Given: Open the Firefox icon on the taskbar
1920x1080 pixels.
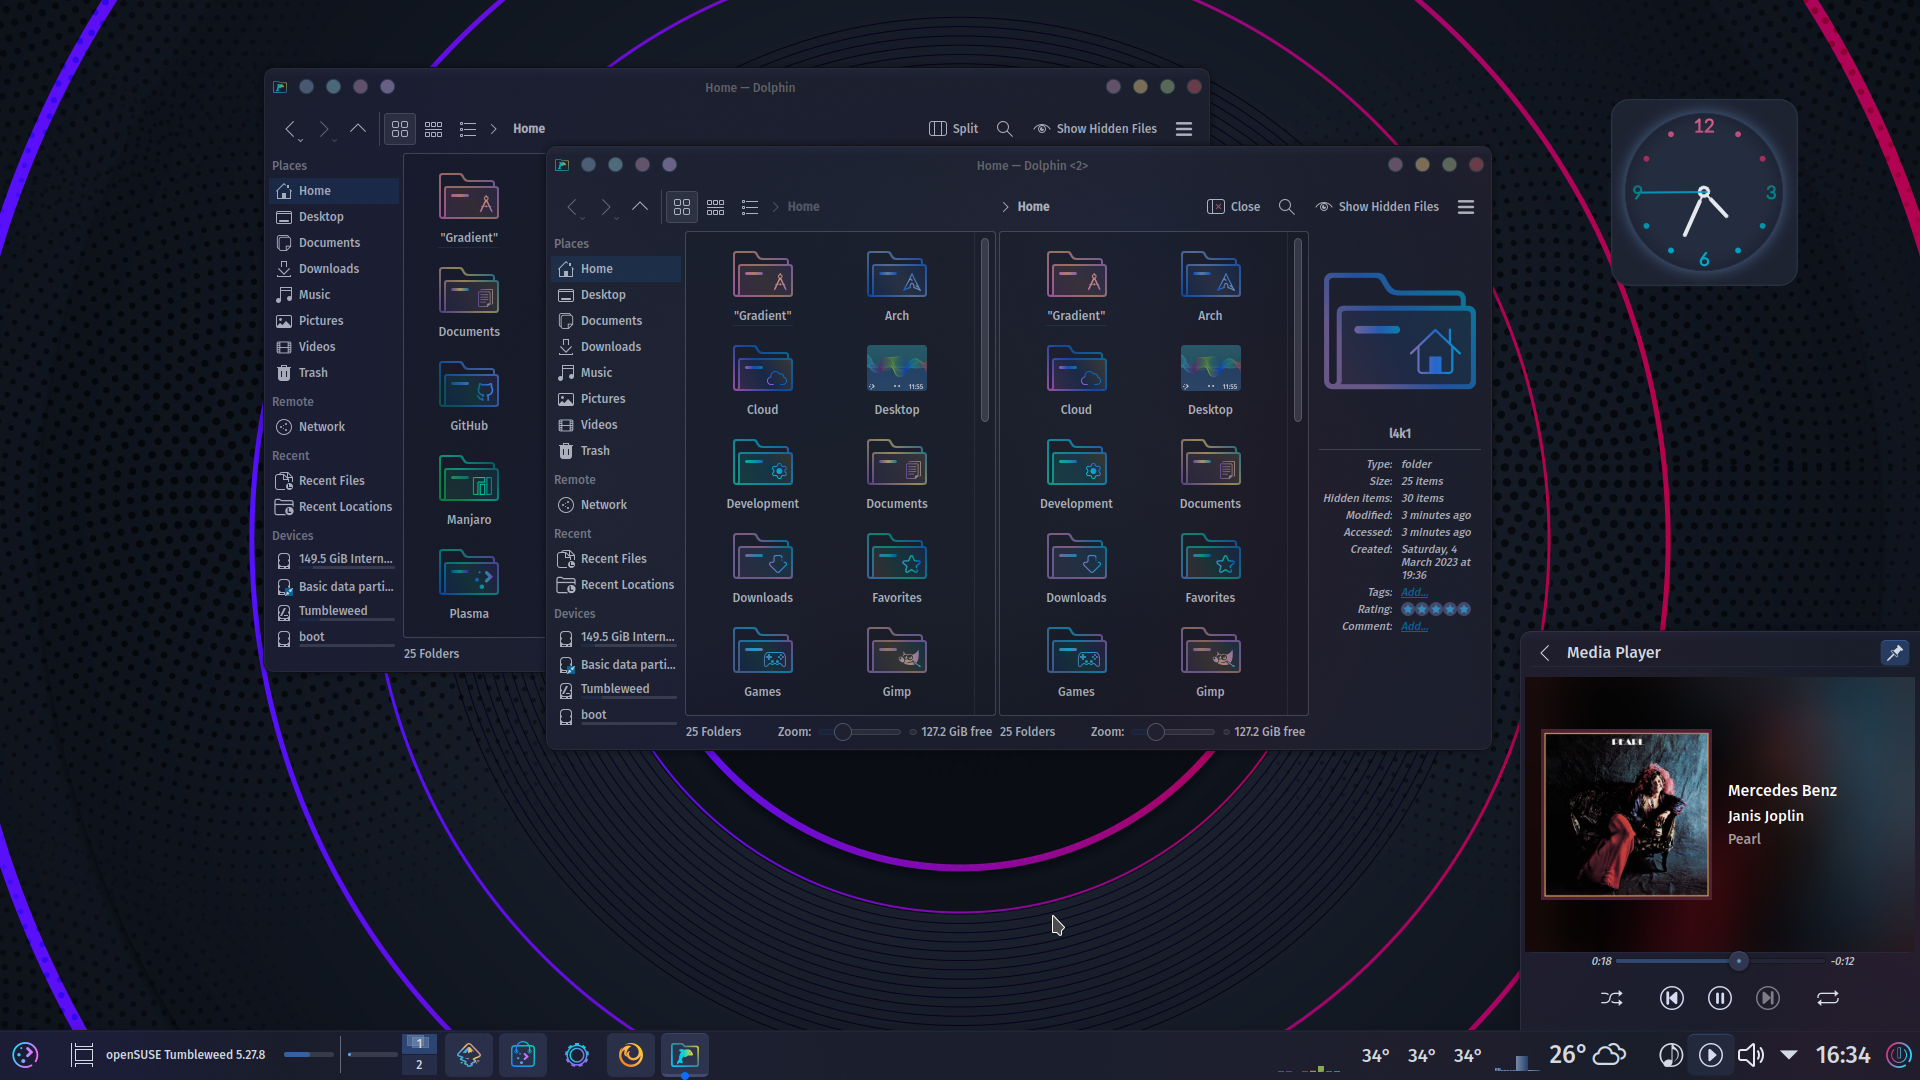Looking at the screenshot, I should (x=631, y=1055).
